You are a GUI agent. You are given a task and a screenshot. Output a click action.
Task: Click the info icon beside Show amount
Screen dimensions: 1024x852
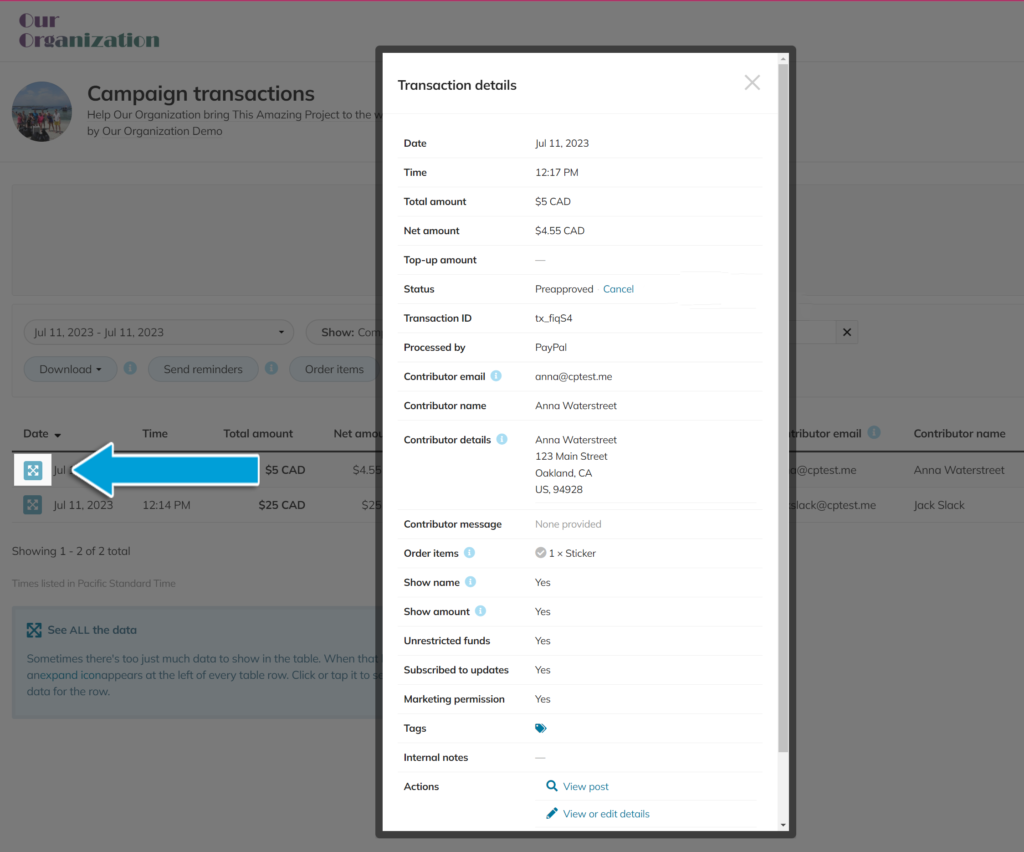[480, 611]
